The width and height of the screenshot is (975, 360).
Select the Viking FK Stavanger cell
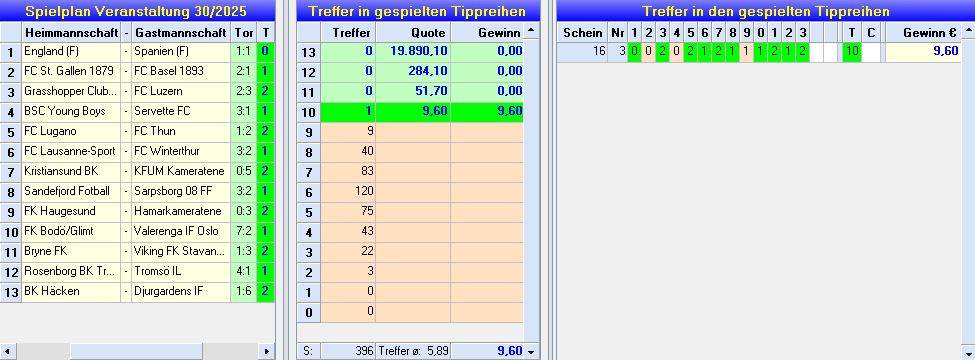coord(181,251)
